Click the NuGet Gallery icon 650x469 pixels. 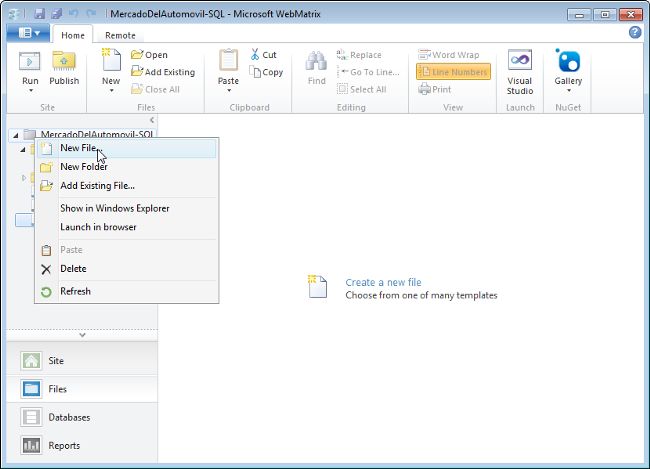click(x=568, y=61)
